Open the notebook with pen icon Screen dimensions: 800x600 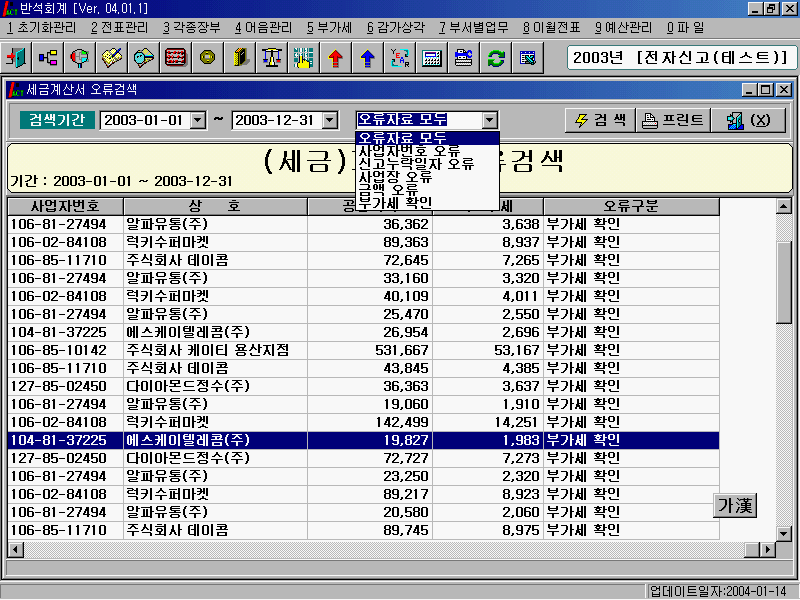tap(112, 58)
